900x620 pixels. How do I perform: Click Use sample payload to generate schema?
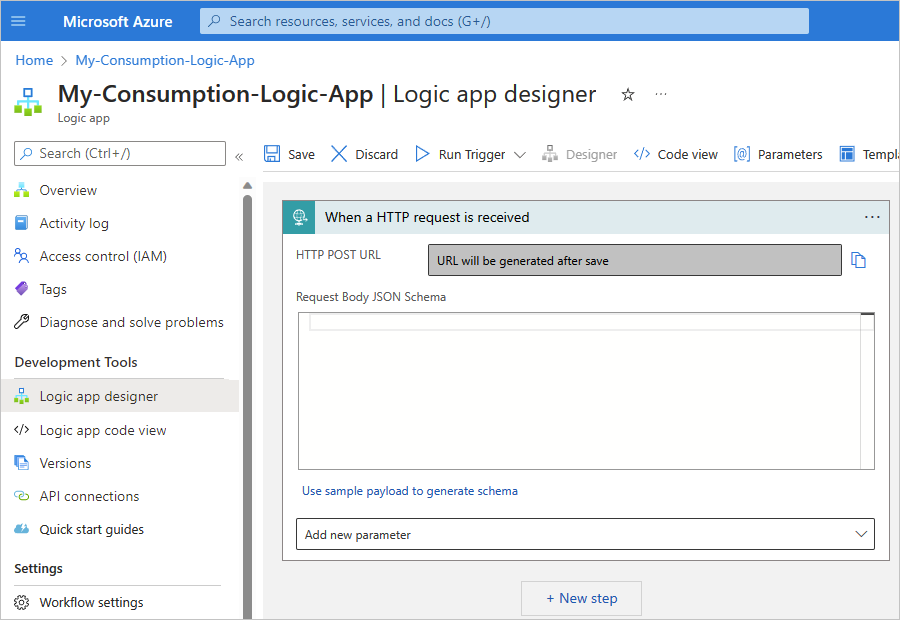tap(410, 491)
